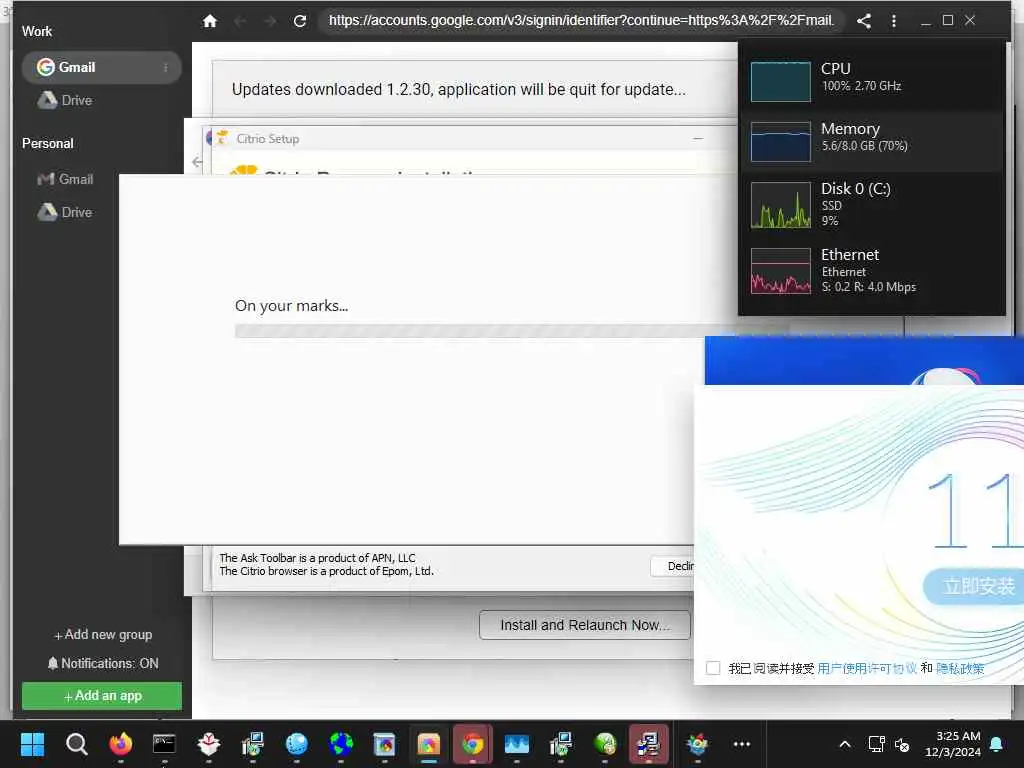Screen dimensions: 1024x768
Task: Select the Ethernet performance tile
Action: pyautogui.click(x=872, y=270)
